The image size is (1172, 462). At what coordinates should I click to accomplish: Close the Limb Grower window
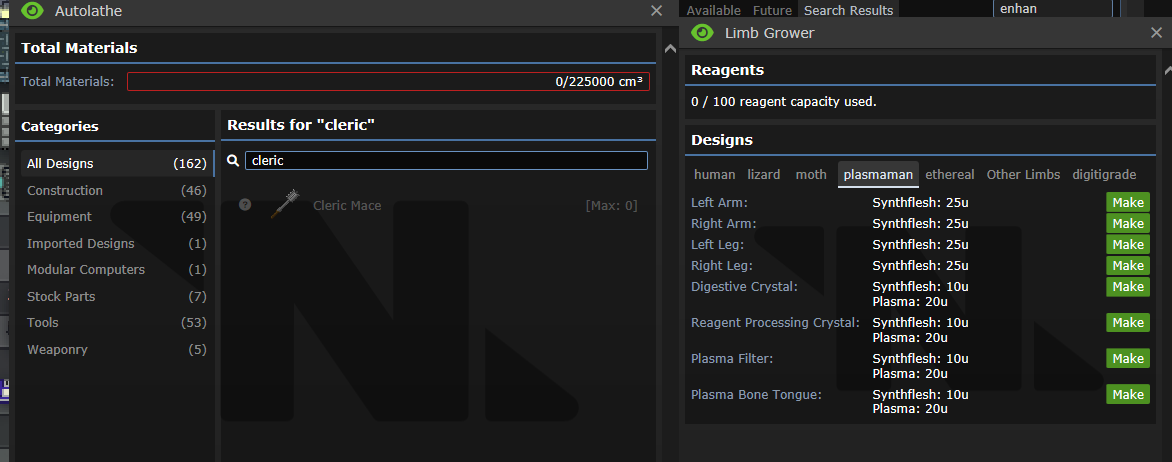pos(1156,33)
